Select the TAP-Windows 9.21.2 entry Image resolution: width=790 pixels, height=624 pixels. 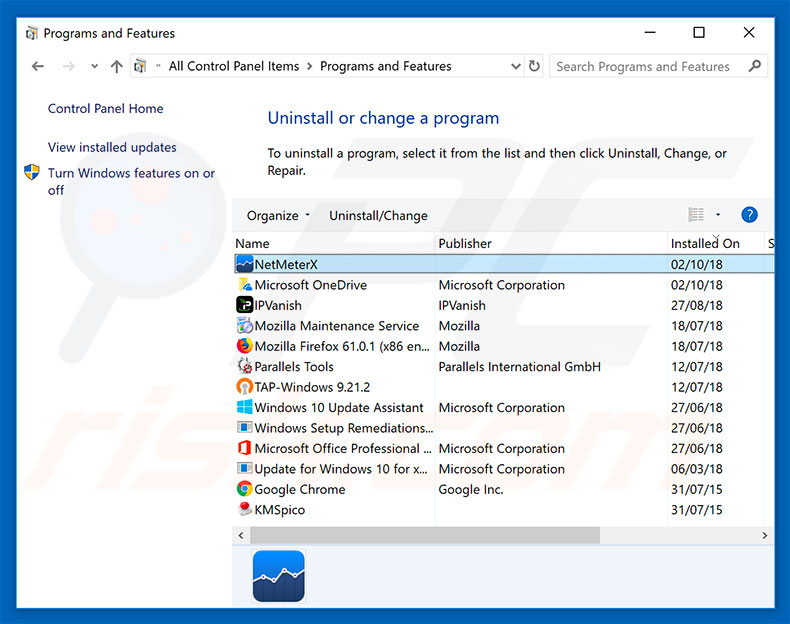point(312,387)
